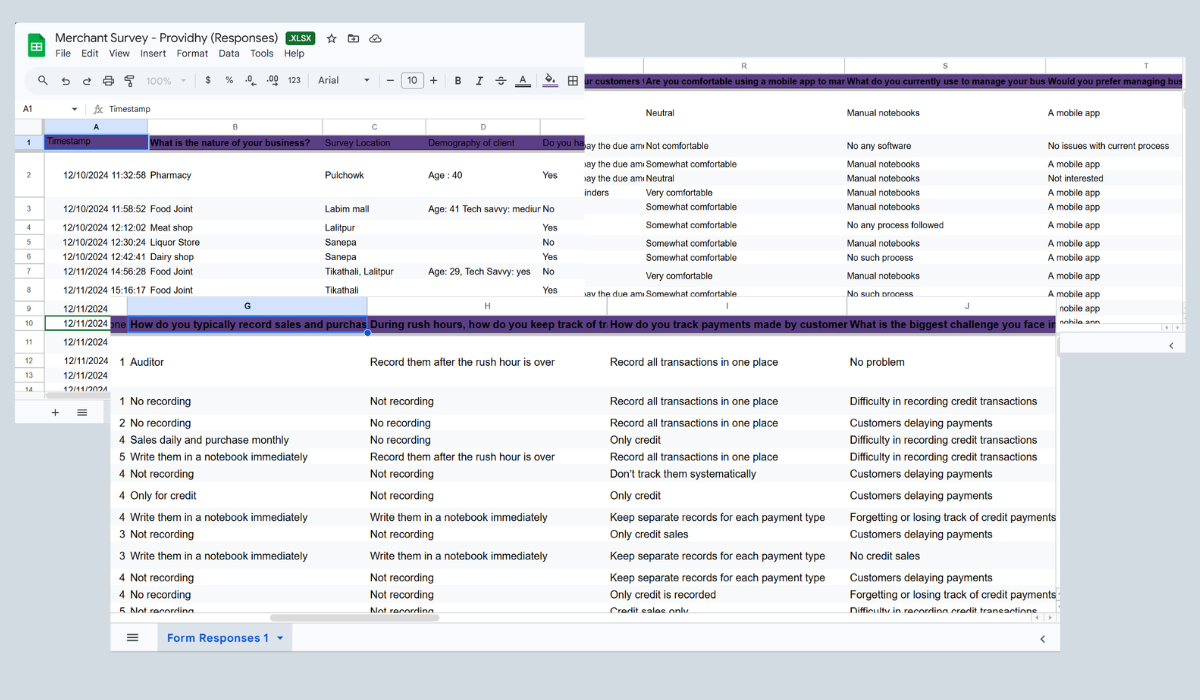The height and width of the screenshot is (700, 1200).
Task: Open the fill color picker
Action: 549,79
